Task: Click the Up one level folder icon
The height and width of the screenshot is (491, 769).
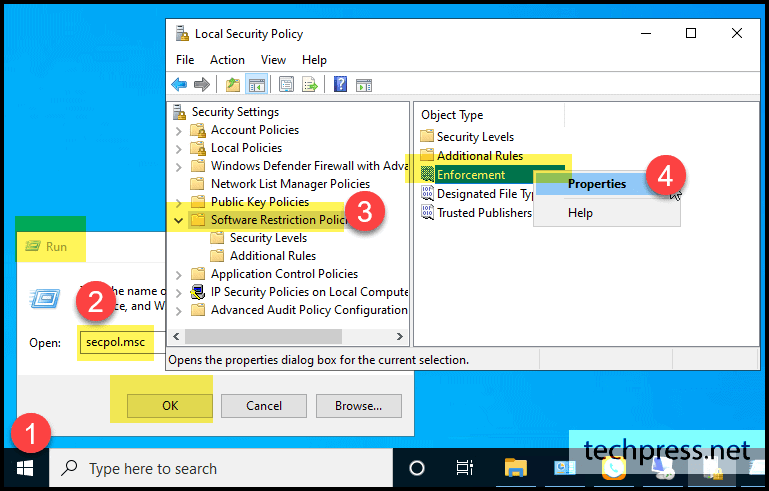Action: pos(232,85)
